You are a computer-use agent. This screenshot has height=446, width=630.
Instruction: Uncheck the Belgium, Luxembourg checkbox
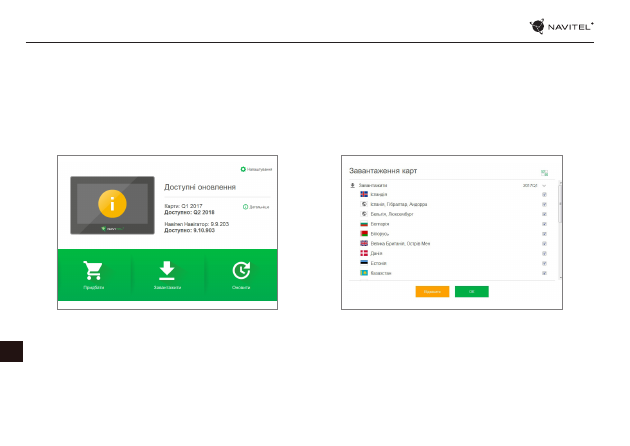(544, 214)
